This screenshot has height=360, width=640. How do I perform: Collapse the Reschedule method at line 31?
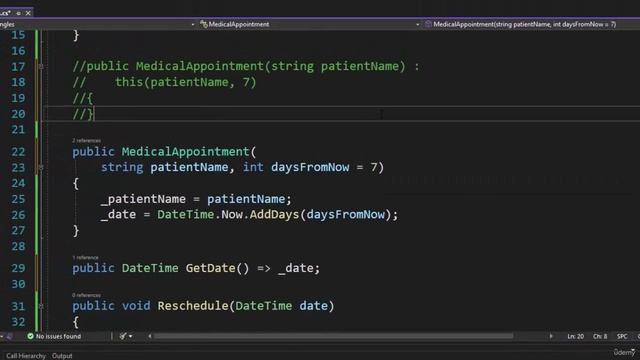41,306
